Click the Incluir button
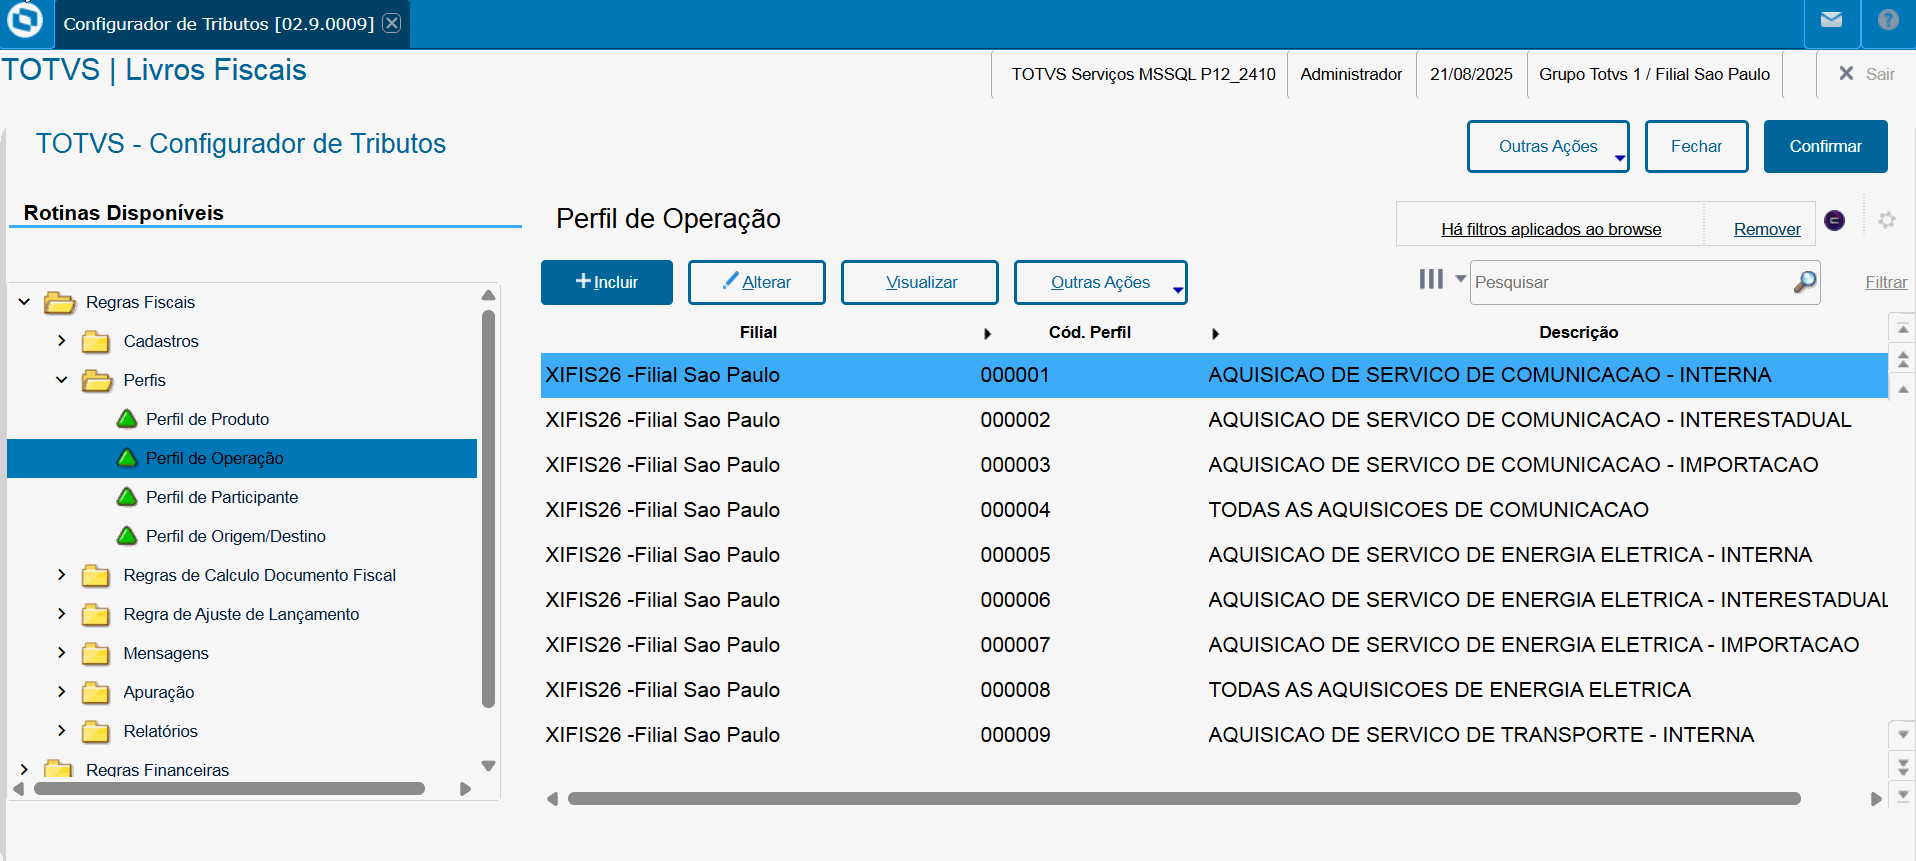 pyautogui.click(x=607, y=282)
